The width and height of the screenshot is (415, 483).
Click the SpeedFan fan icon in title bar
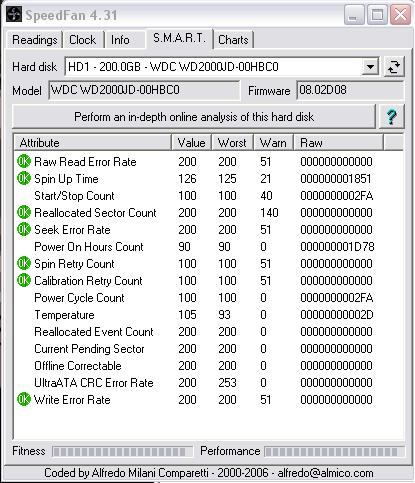point(14,14)
